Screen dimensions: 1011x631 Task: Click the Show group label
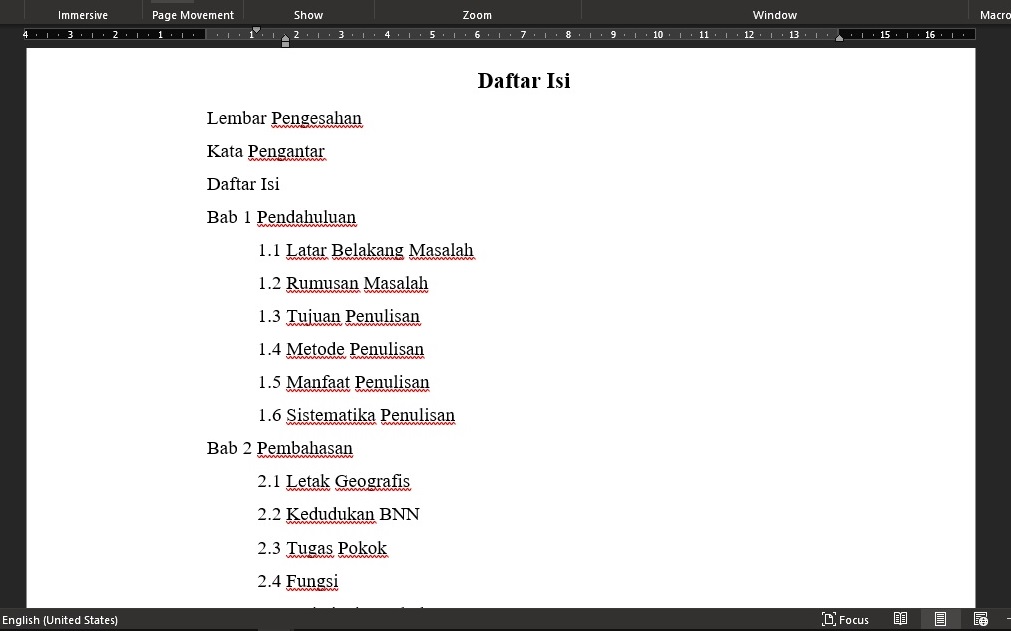pyautogui.click(x=308, y=15)
